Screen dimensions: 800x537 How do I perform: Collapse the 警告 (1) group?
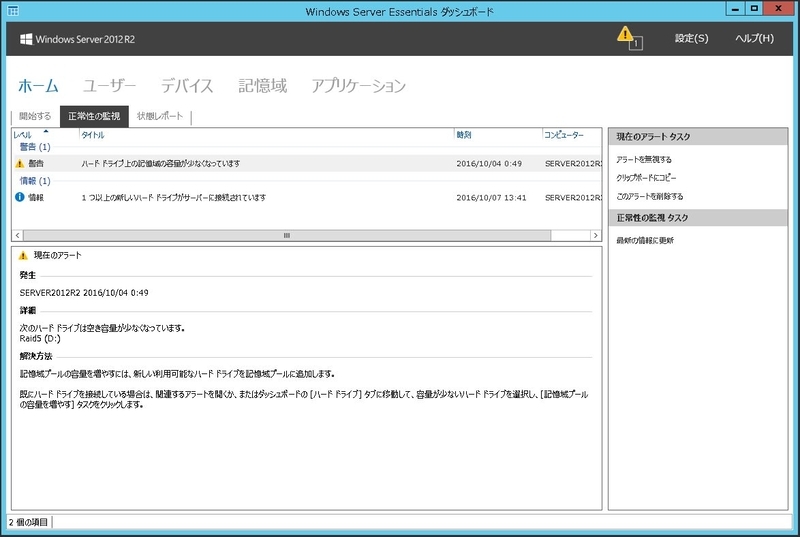point(35,147)
